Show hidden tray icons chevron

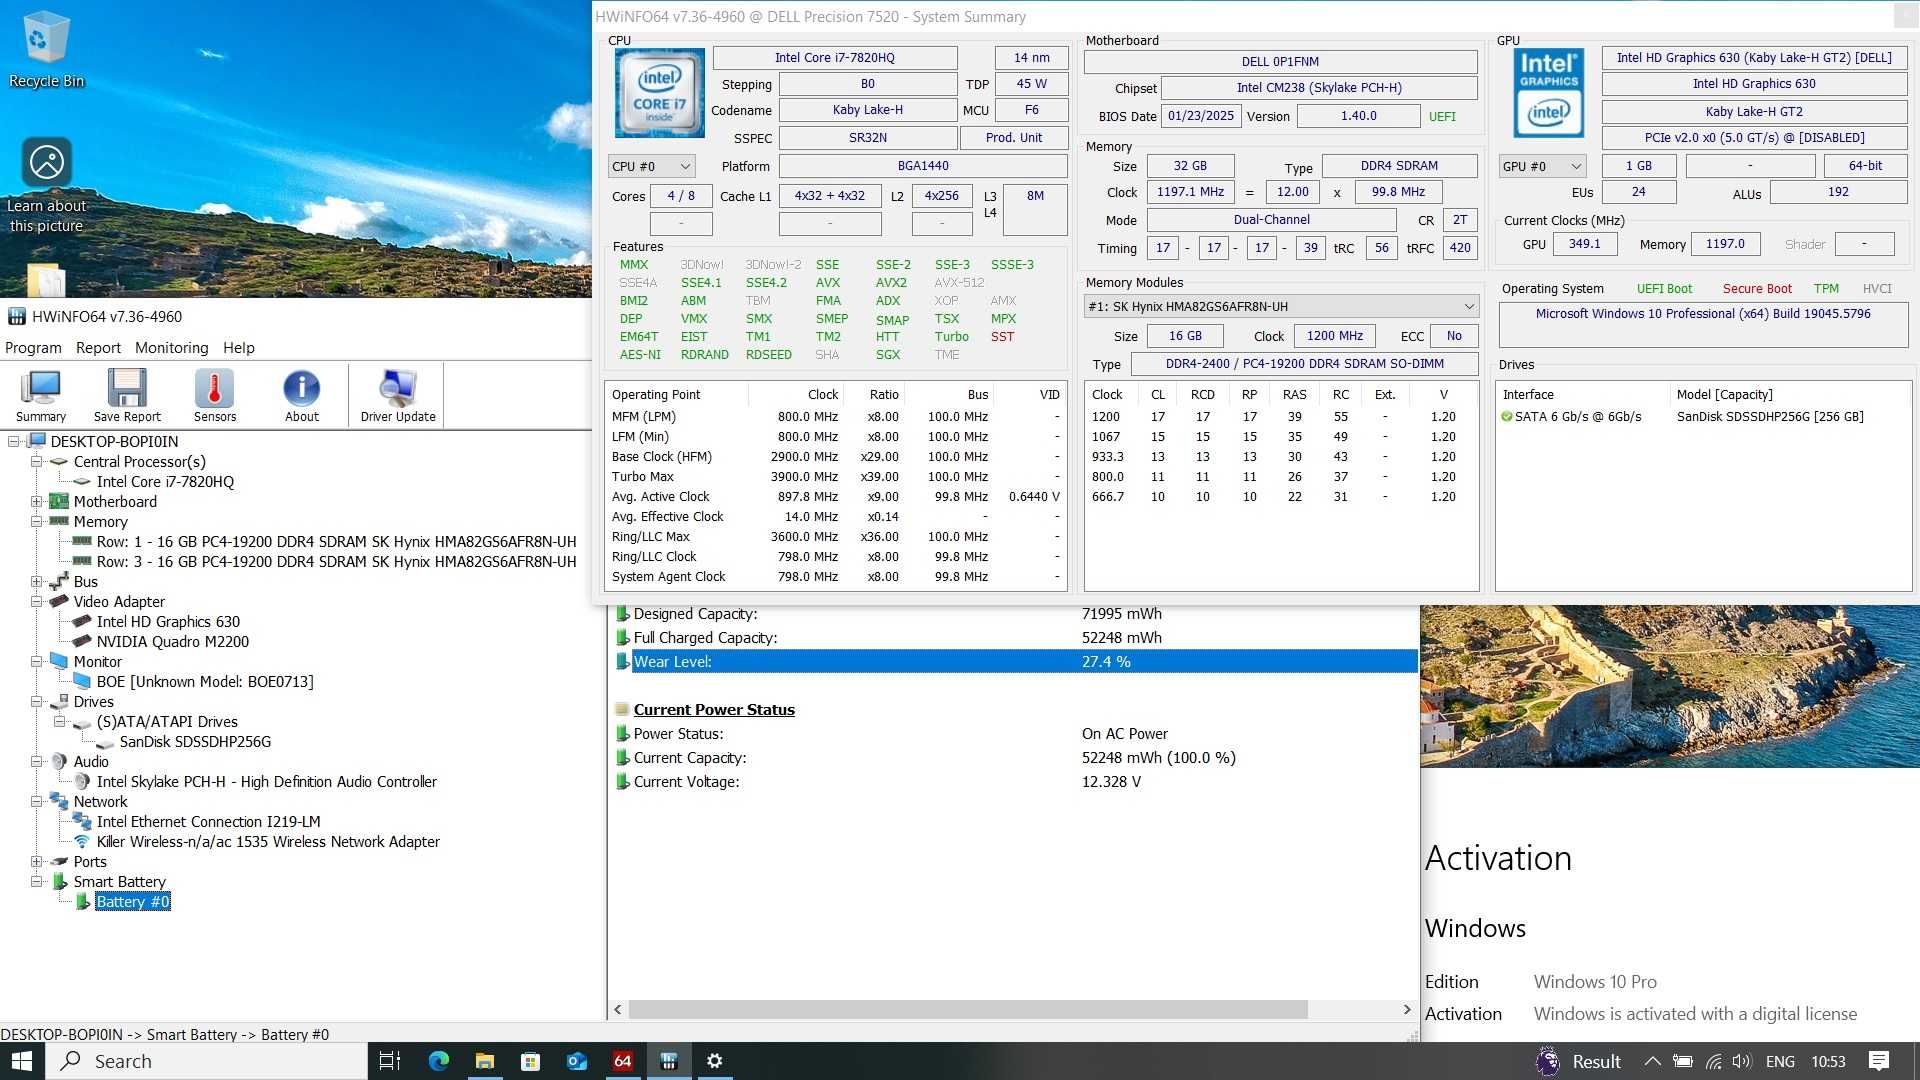coord(1652,1061)
